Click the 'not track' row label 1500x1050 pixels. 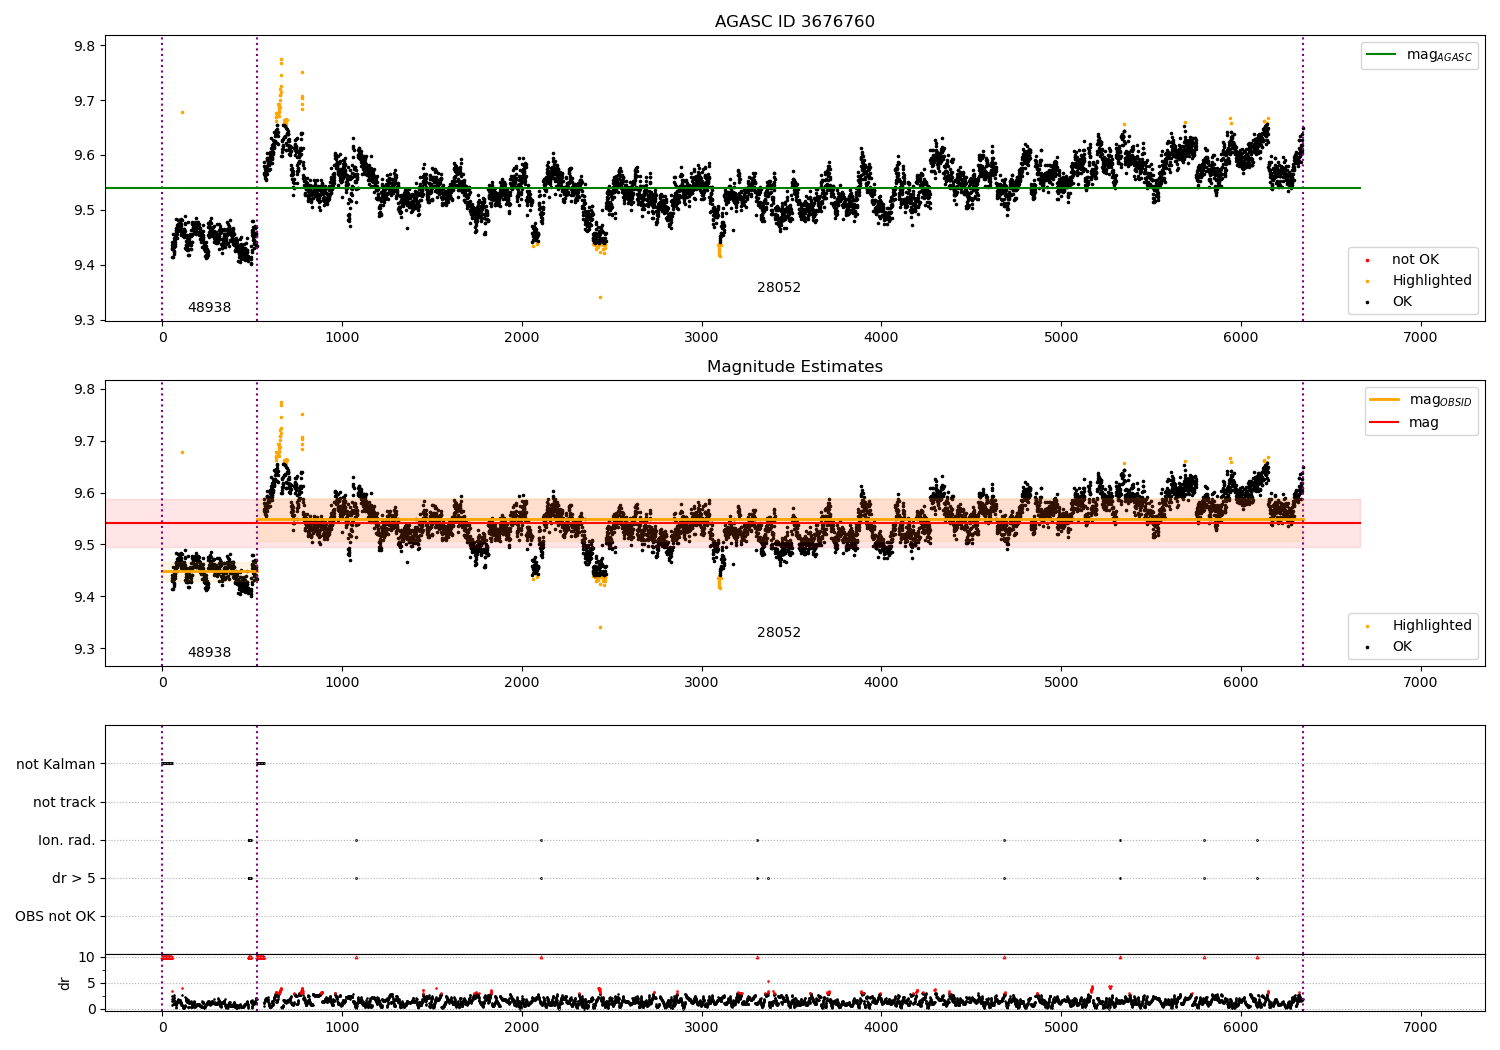(x=64, y=803)
